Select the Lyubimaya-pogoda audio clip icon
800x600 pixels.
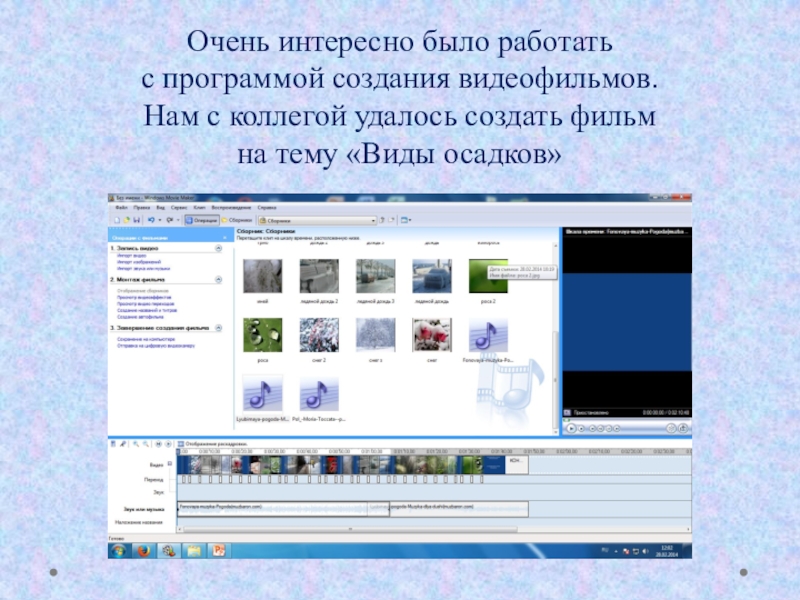[262, 393]
